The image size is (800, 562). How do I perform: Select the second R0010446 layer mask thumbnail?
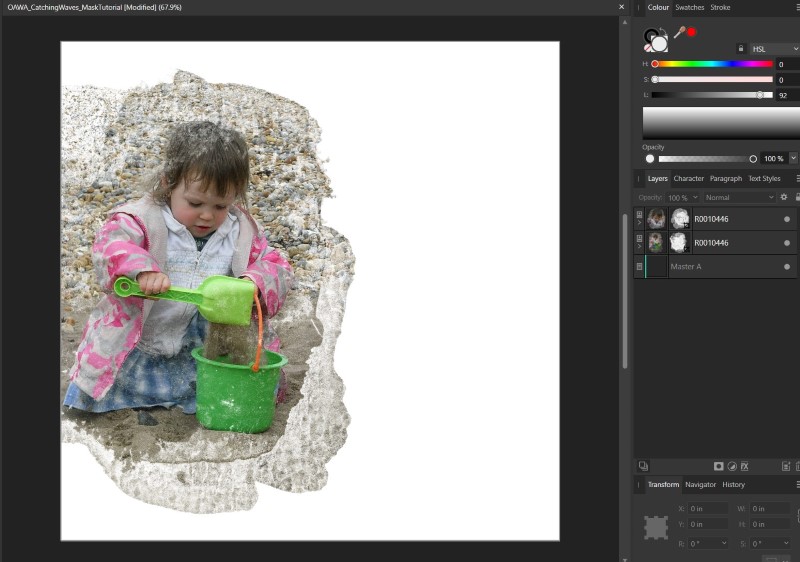point(680,243)
